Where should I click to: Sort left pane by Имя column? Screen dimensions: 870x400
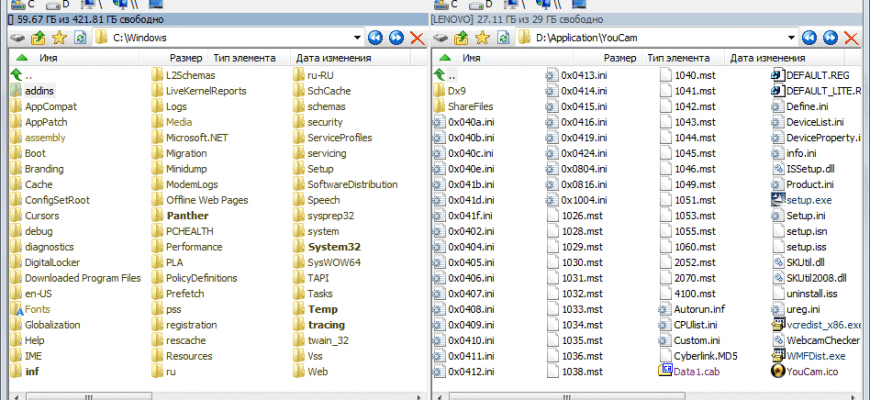pyautogui.click(x=48, y=58)
